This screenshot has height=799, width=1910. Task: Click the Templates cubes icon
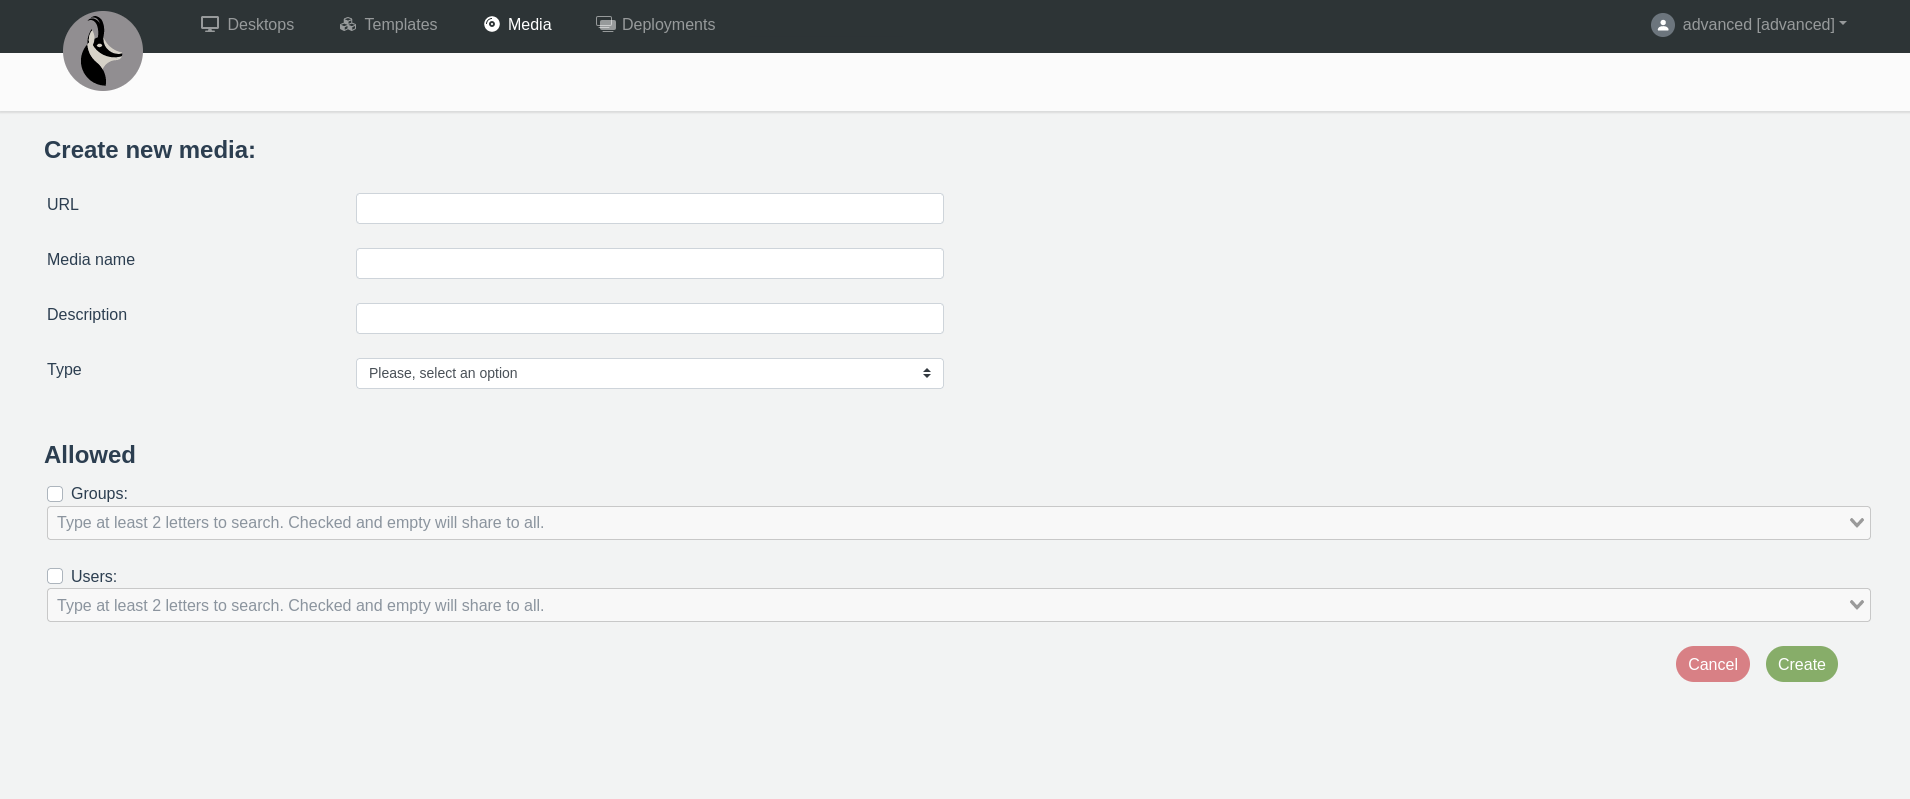[x=348, y=24]
